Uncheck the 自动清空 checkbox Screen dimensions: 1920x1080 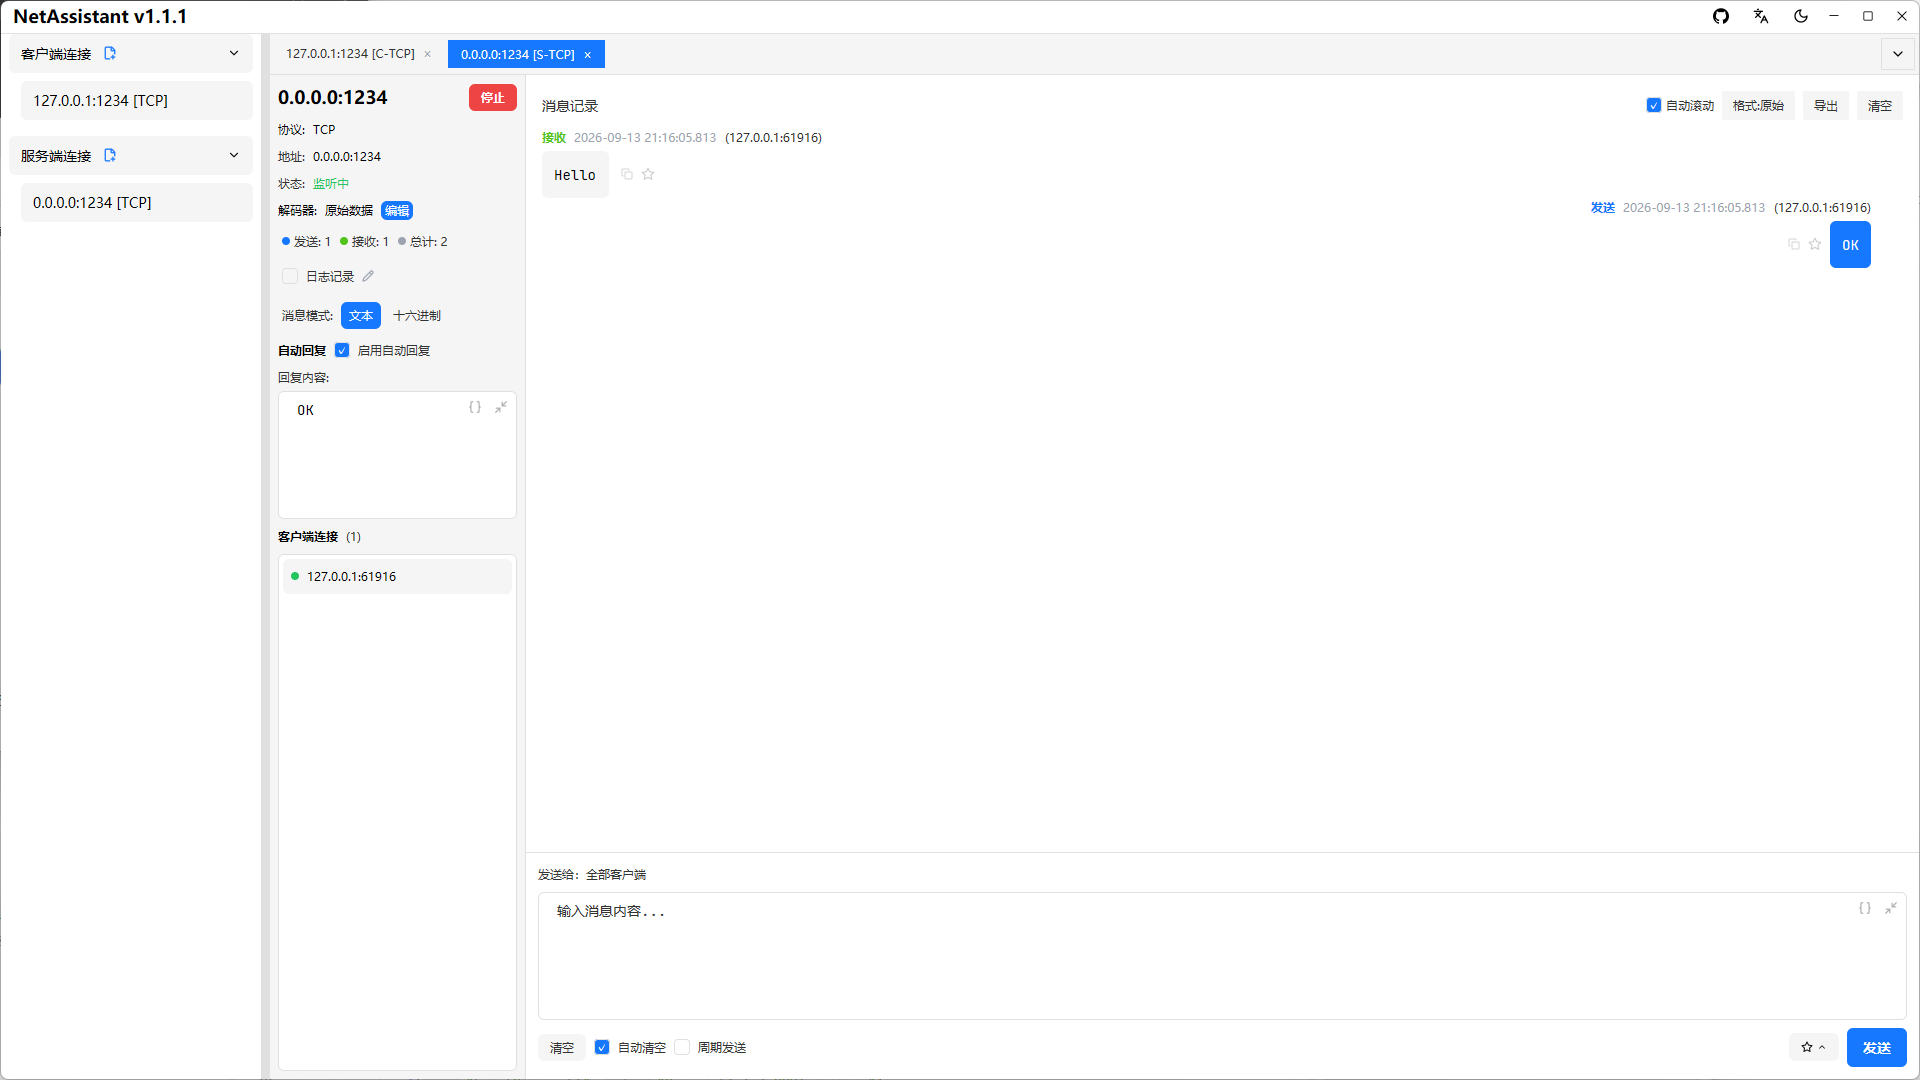(x=602, y=1047)
